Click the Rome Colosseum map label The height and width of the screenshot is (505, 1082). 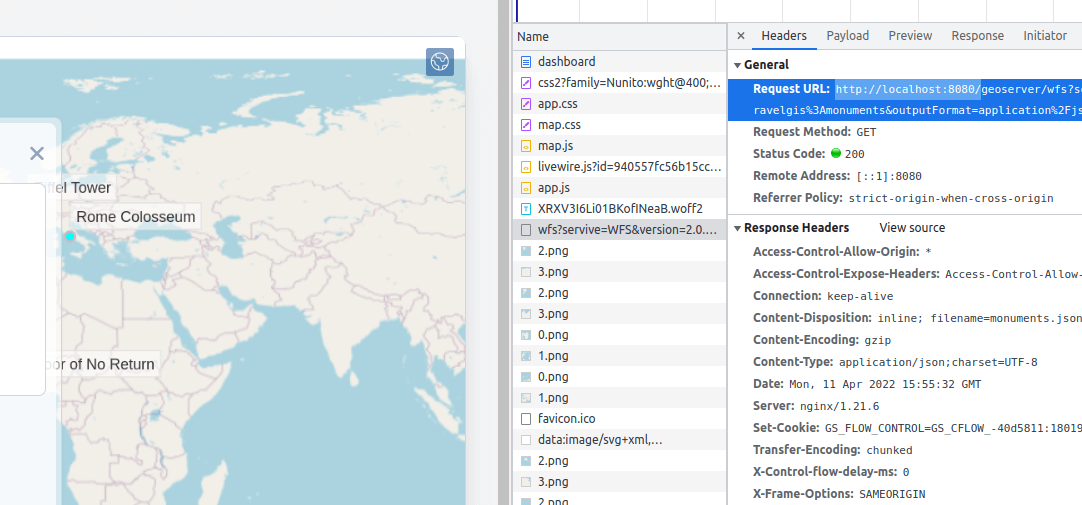[x=135, y=217]
